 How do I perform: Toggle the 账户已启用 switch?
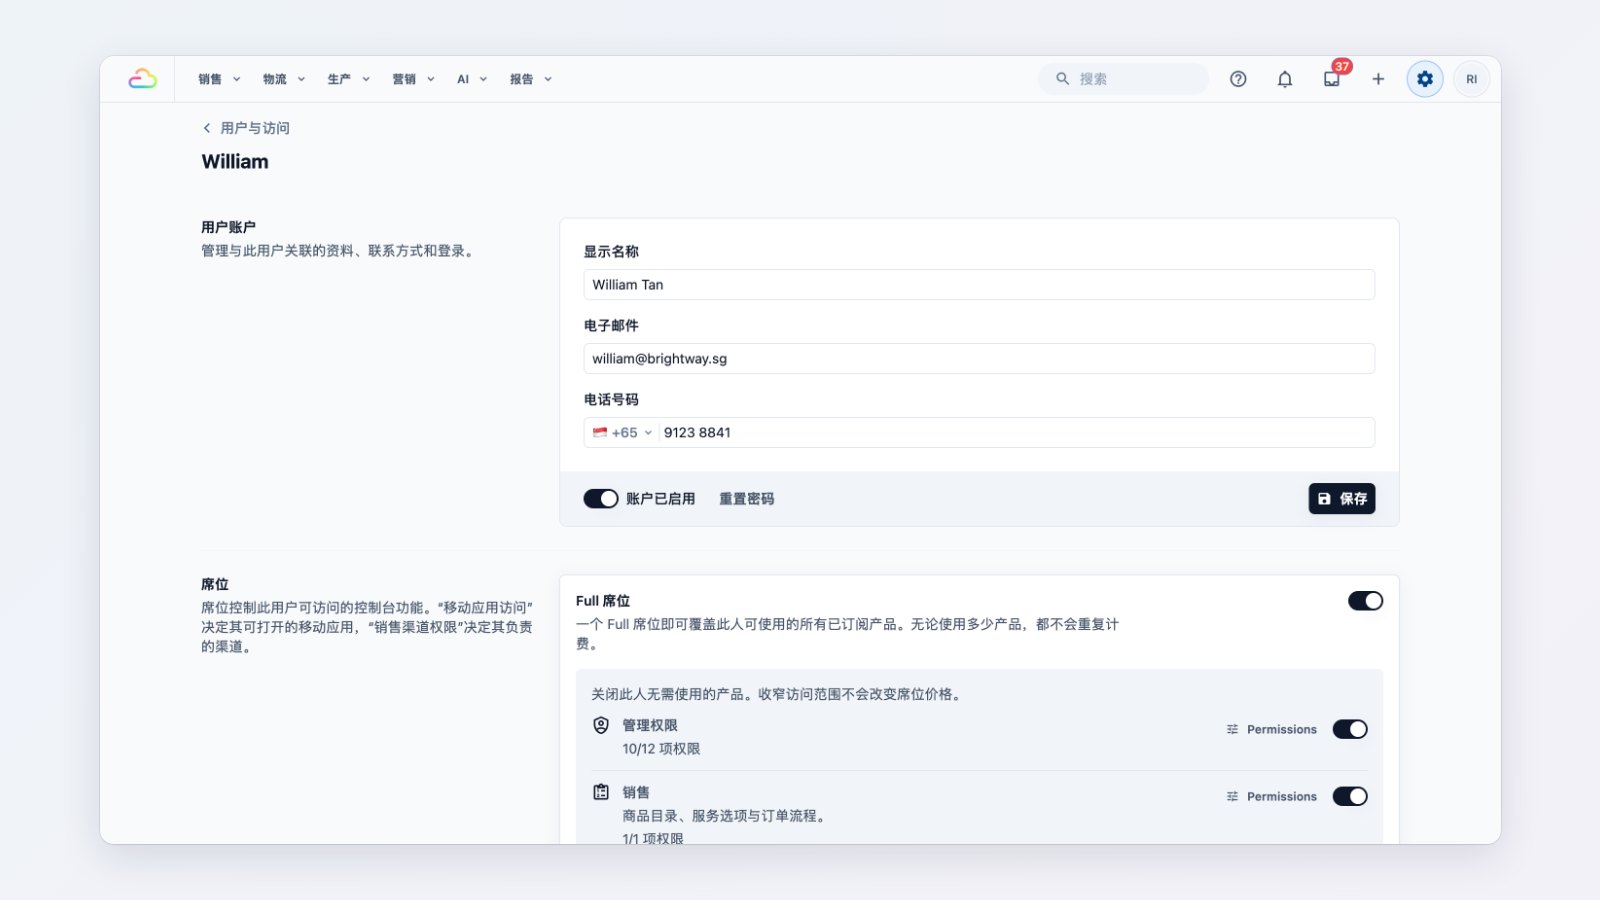(x=601, y=499)
